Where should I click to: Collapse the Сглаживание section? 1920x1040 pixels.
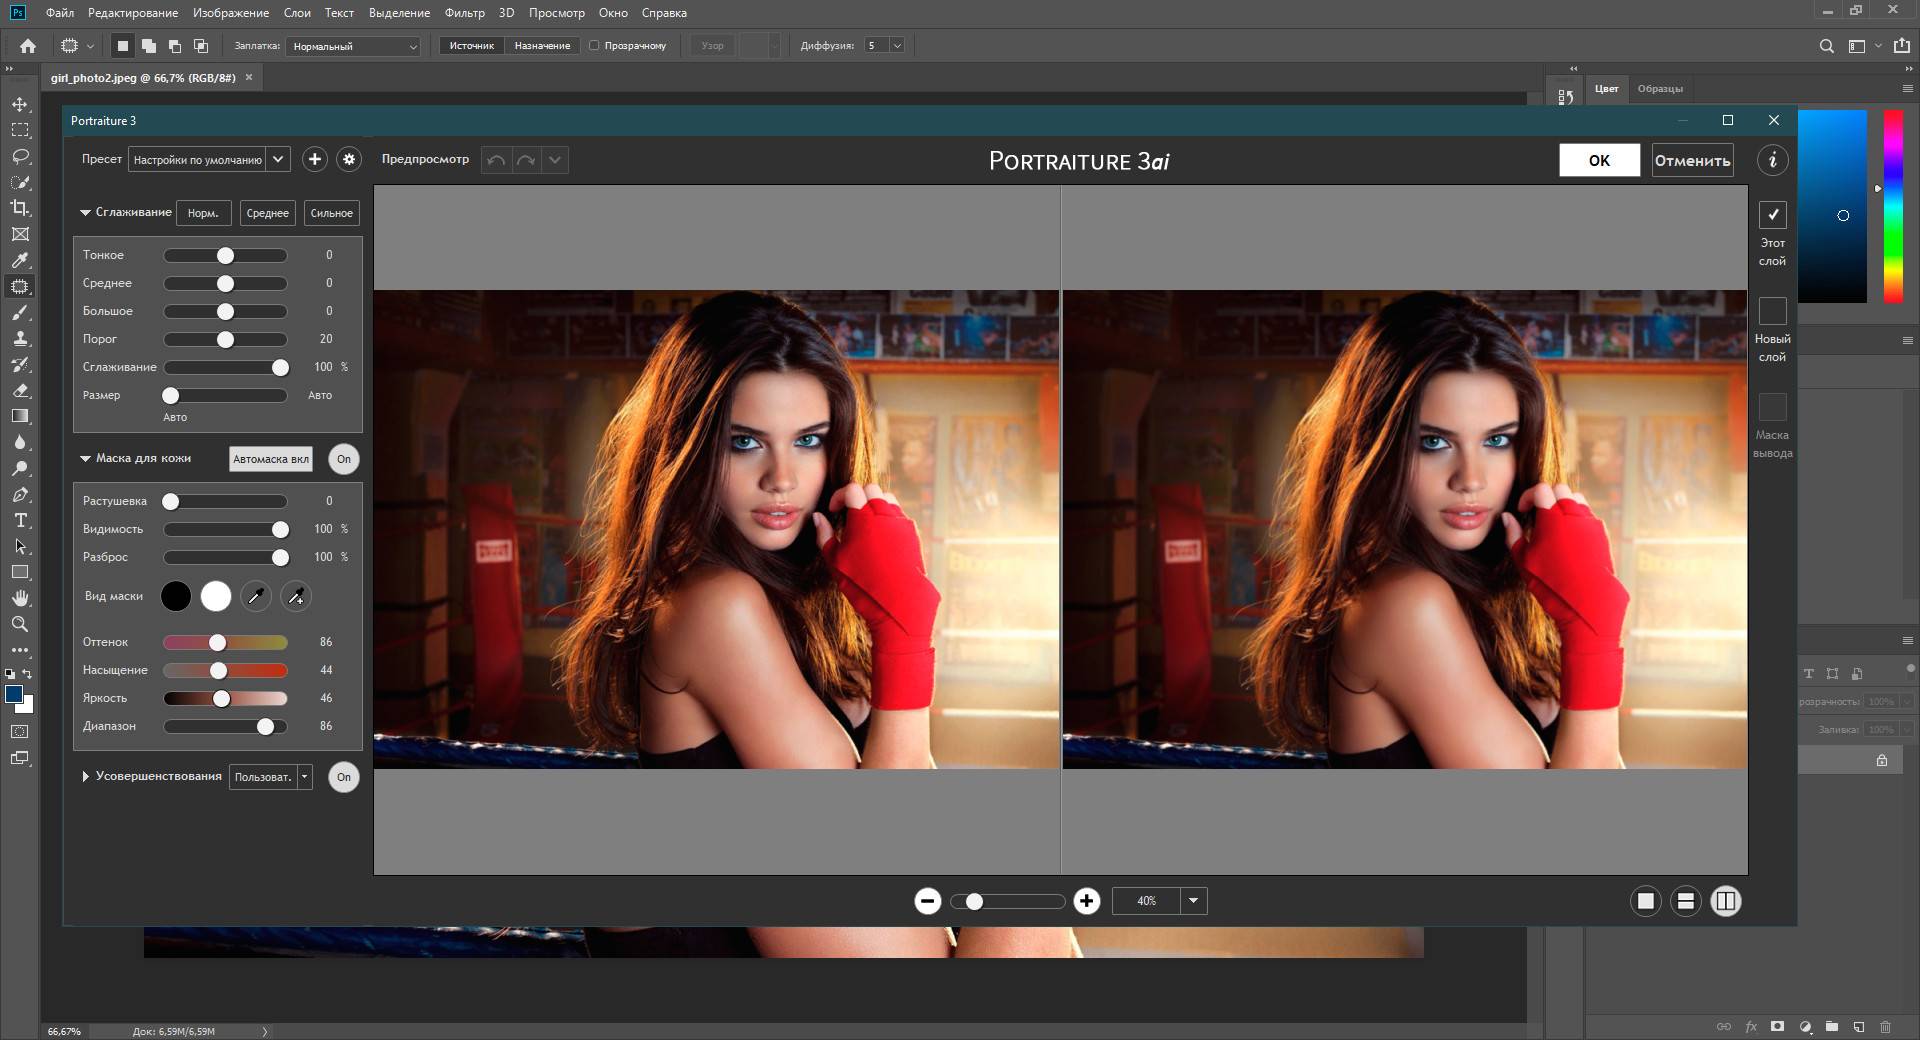(x=86, y=213)
